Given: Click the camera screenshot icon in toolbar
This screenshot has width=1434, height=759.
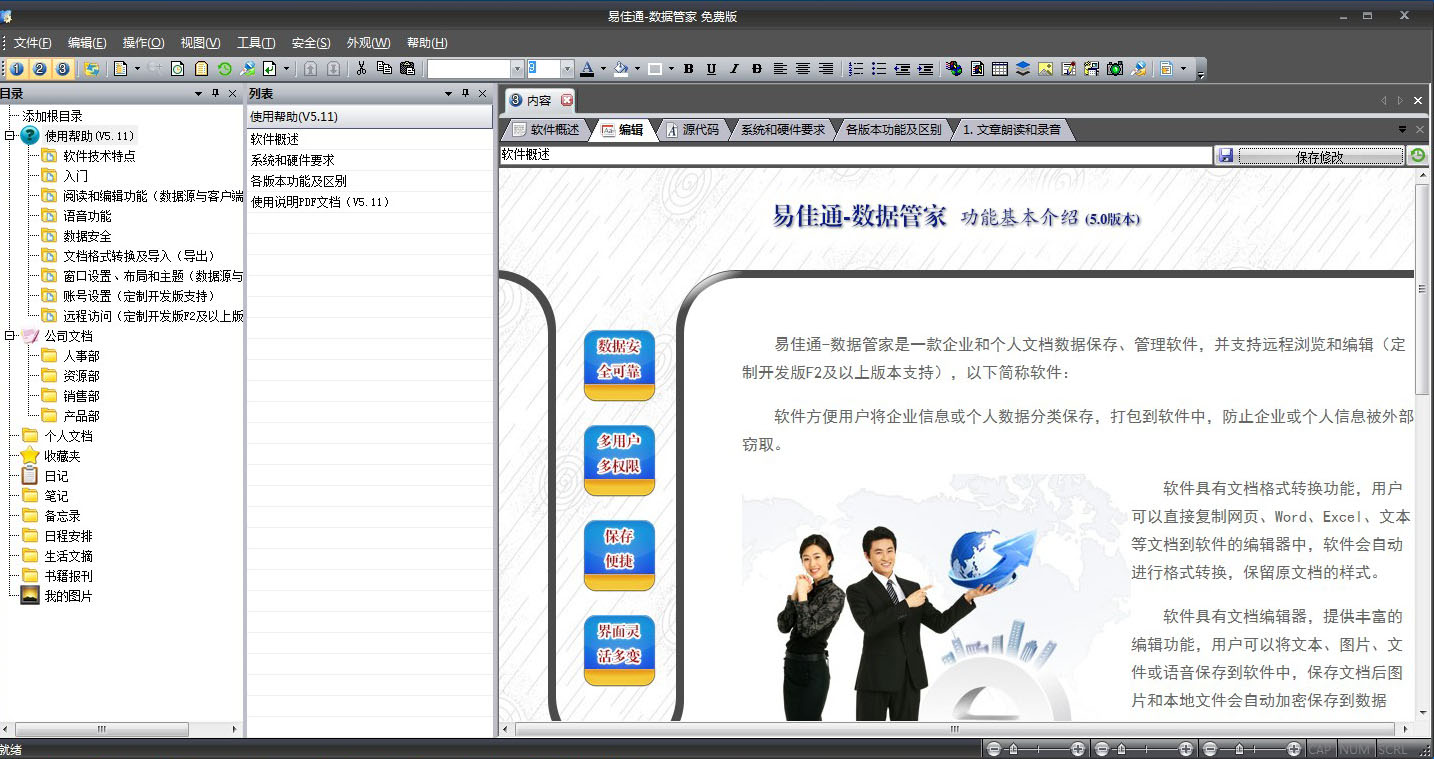Looking at the screenshot, I should click(1115, 69).
